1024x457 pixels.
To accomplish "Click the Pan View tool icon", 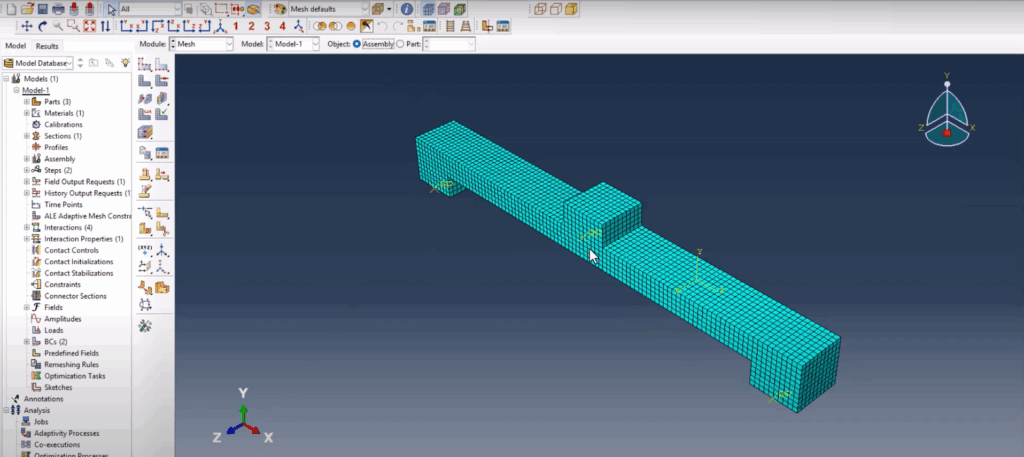I will coord(27,26).
